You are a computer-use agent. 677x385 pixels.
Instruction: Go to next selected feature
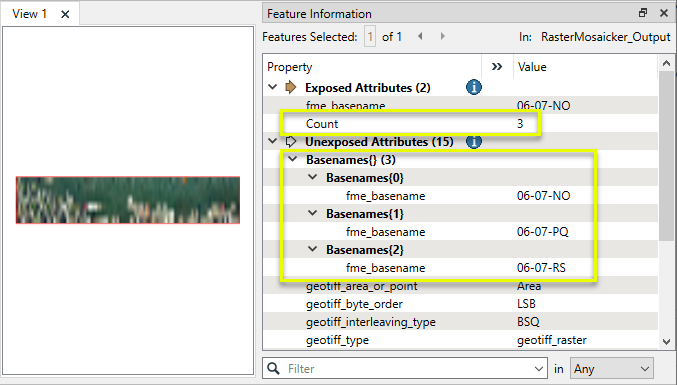click(x=443, y=37)
